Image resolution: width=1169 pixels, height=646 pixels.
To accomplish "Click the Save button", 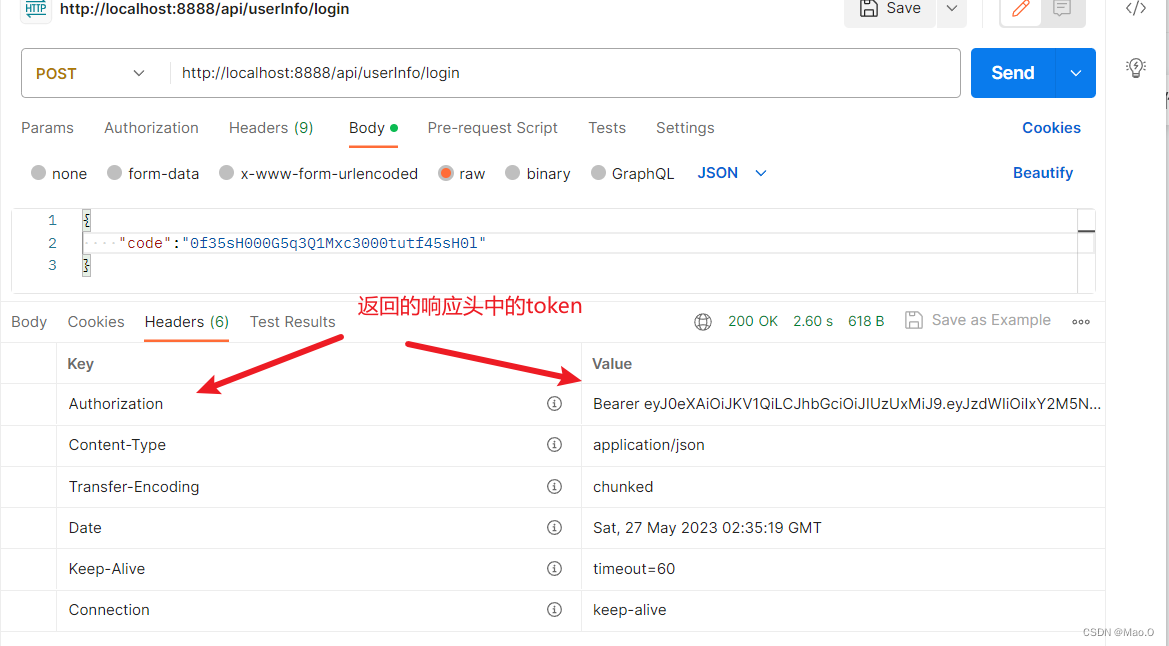I will tap(890, 9).
